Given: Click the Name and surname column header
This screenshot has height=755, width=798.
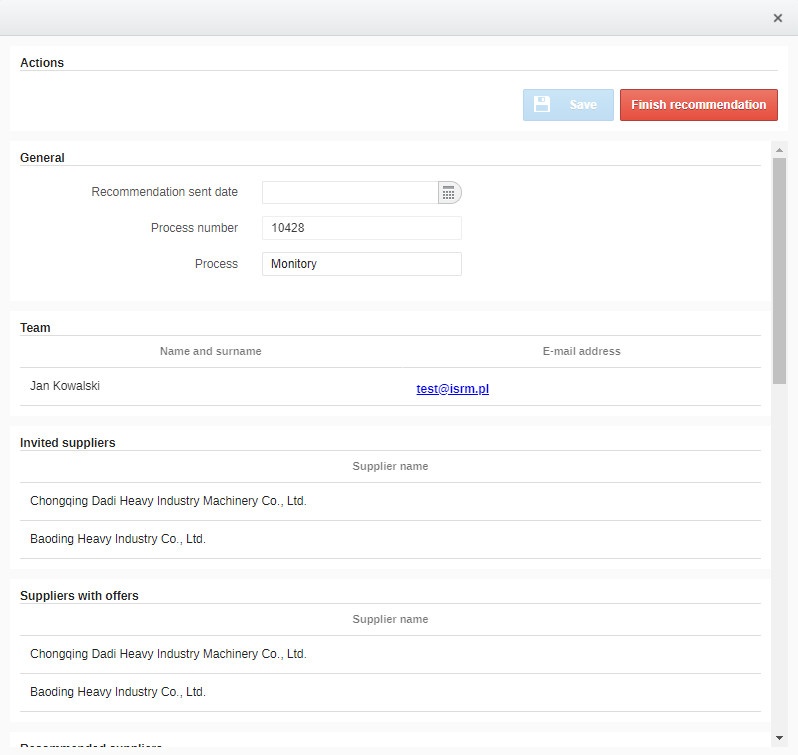Looking at the screenshot, I should [x=210, y=351].
